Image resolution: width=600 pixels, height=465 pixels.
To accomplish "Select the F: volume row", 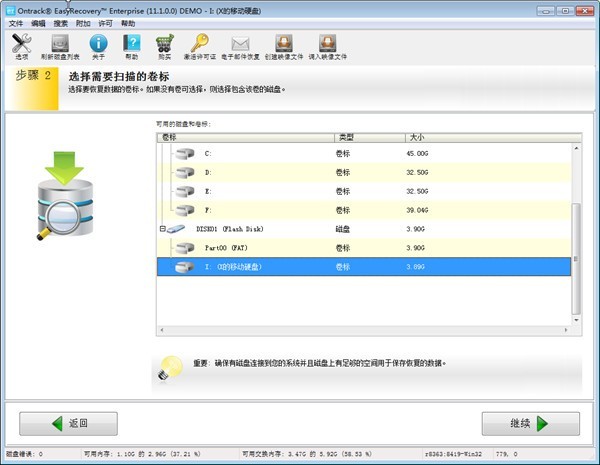I will pos(364,210).
